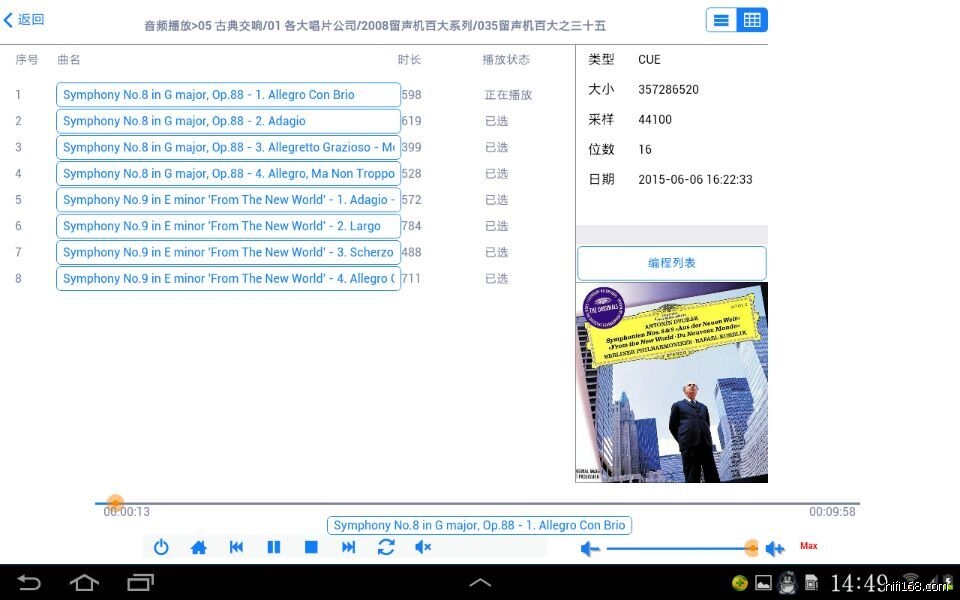
Task: Skip to previous track
Action: (x=236, y=547)
